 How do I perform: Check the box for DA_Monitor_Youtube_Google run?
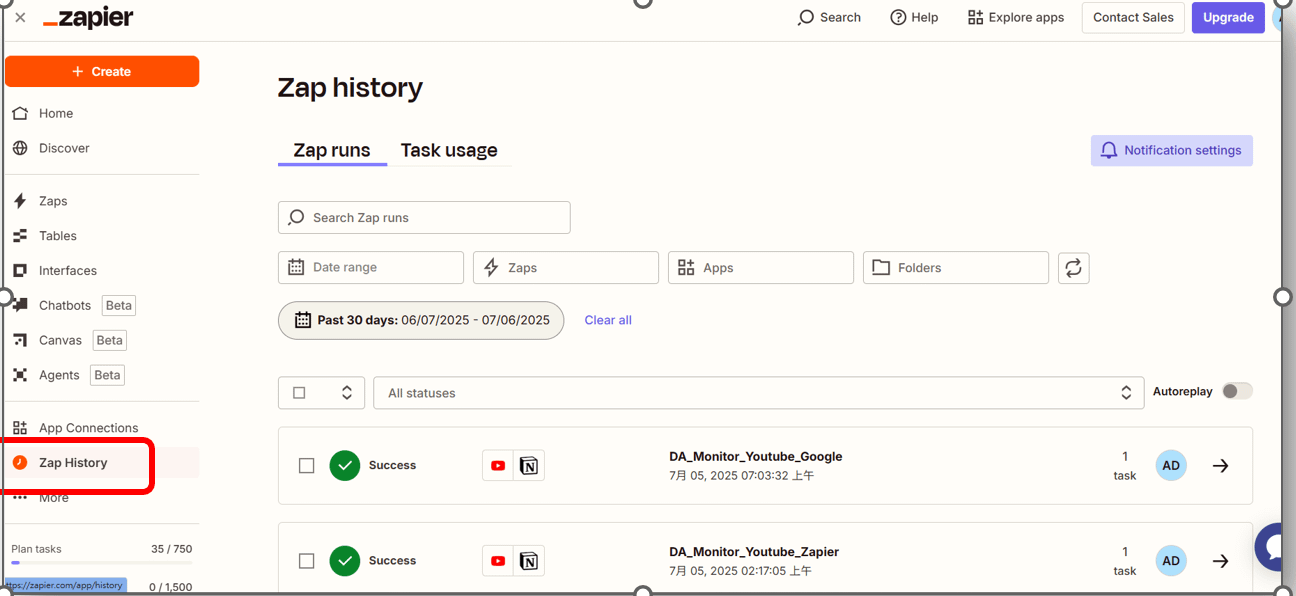307,466
